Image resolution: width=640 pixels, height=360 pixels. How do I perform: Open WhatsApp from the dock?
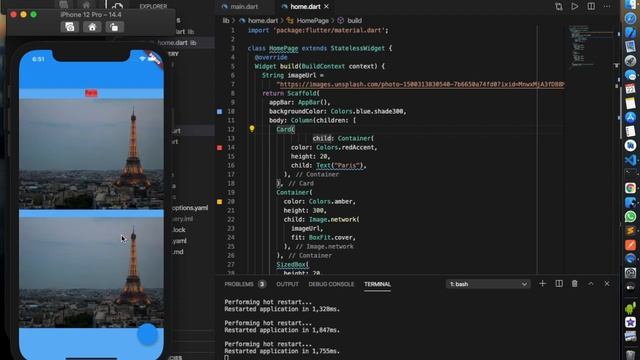631,216
